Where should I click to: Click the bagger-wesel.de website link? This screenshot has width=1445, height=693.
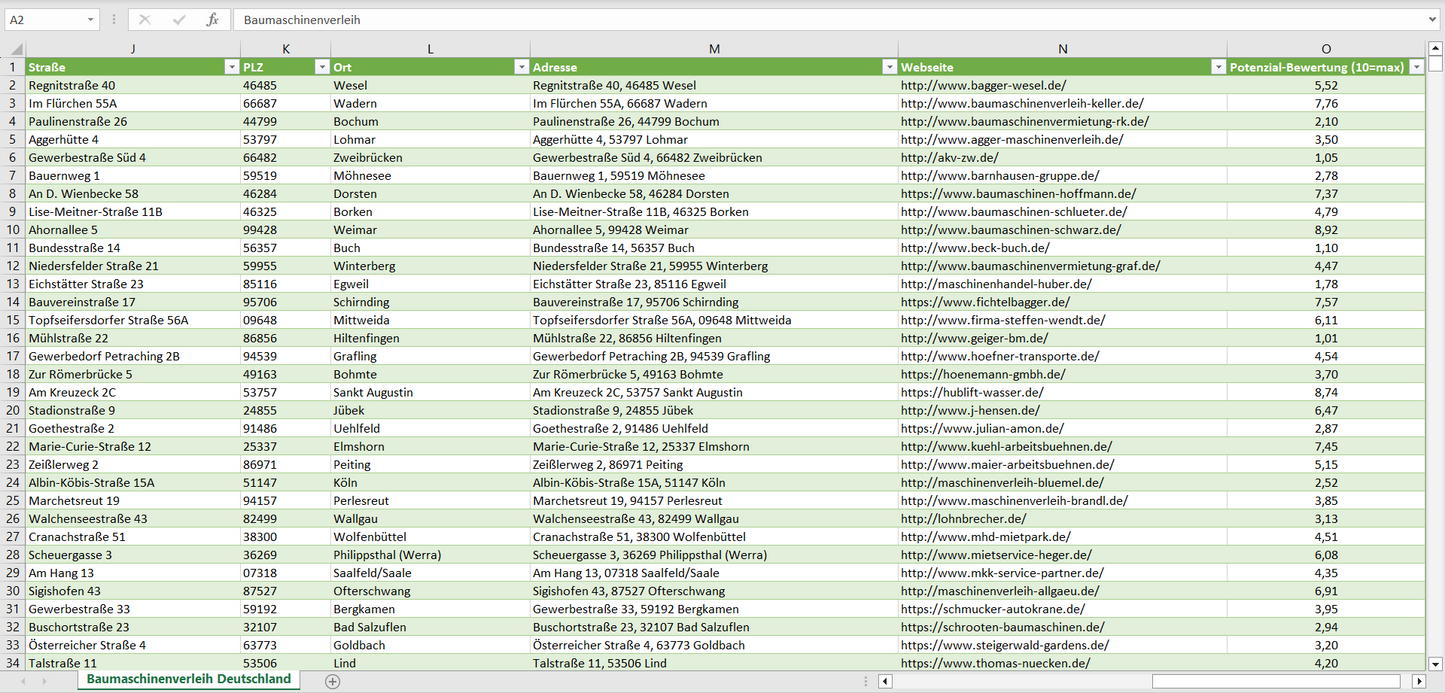click(983, 86)
